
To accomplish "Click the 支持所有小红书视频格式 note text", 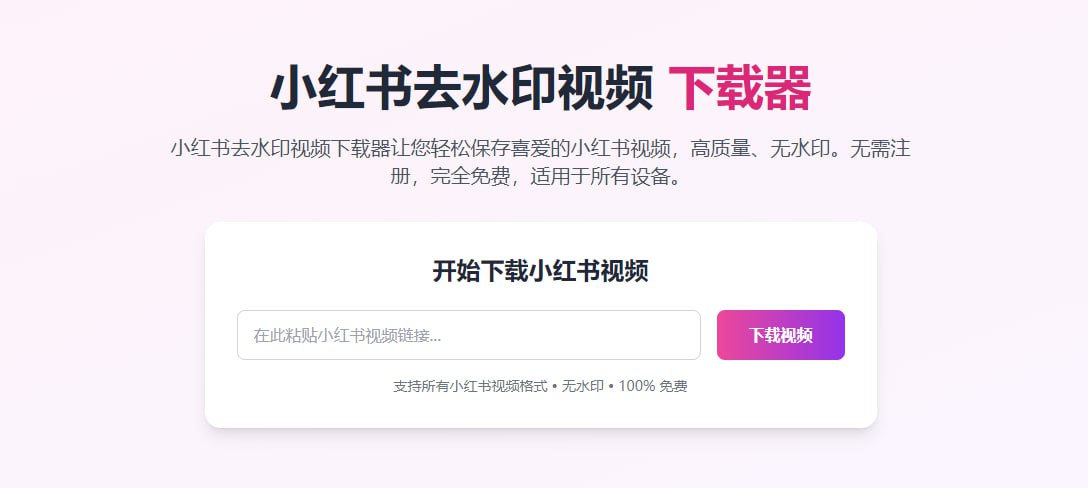I will [470, 387].
